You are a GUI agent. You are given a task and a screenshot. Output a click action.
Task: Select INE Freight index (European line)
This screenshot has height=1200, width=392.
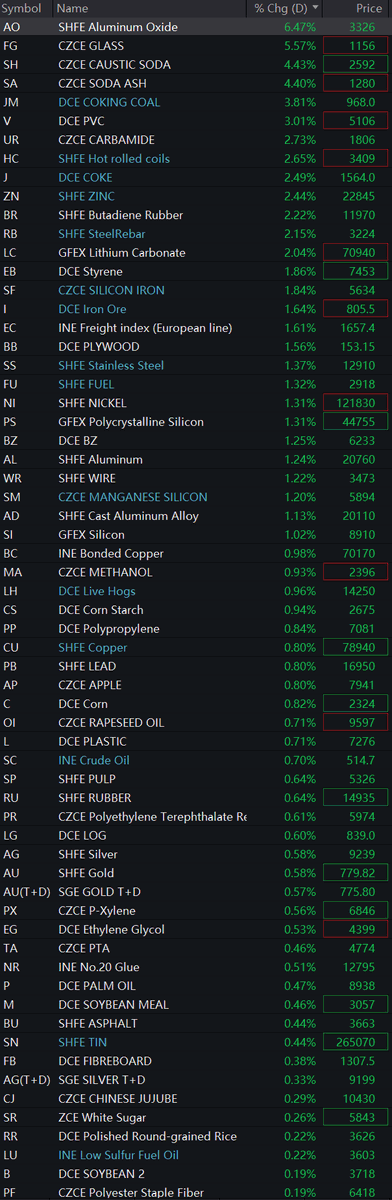pos(196,327)
